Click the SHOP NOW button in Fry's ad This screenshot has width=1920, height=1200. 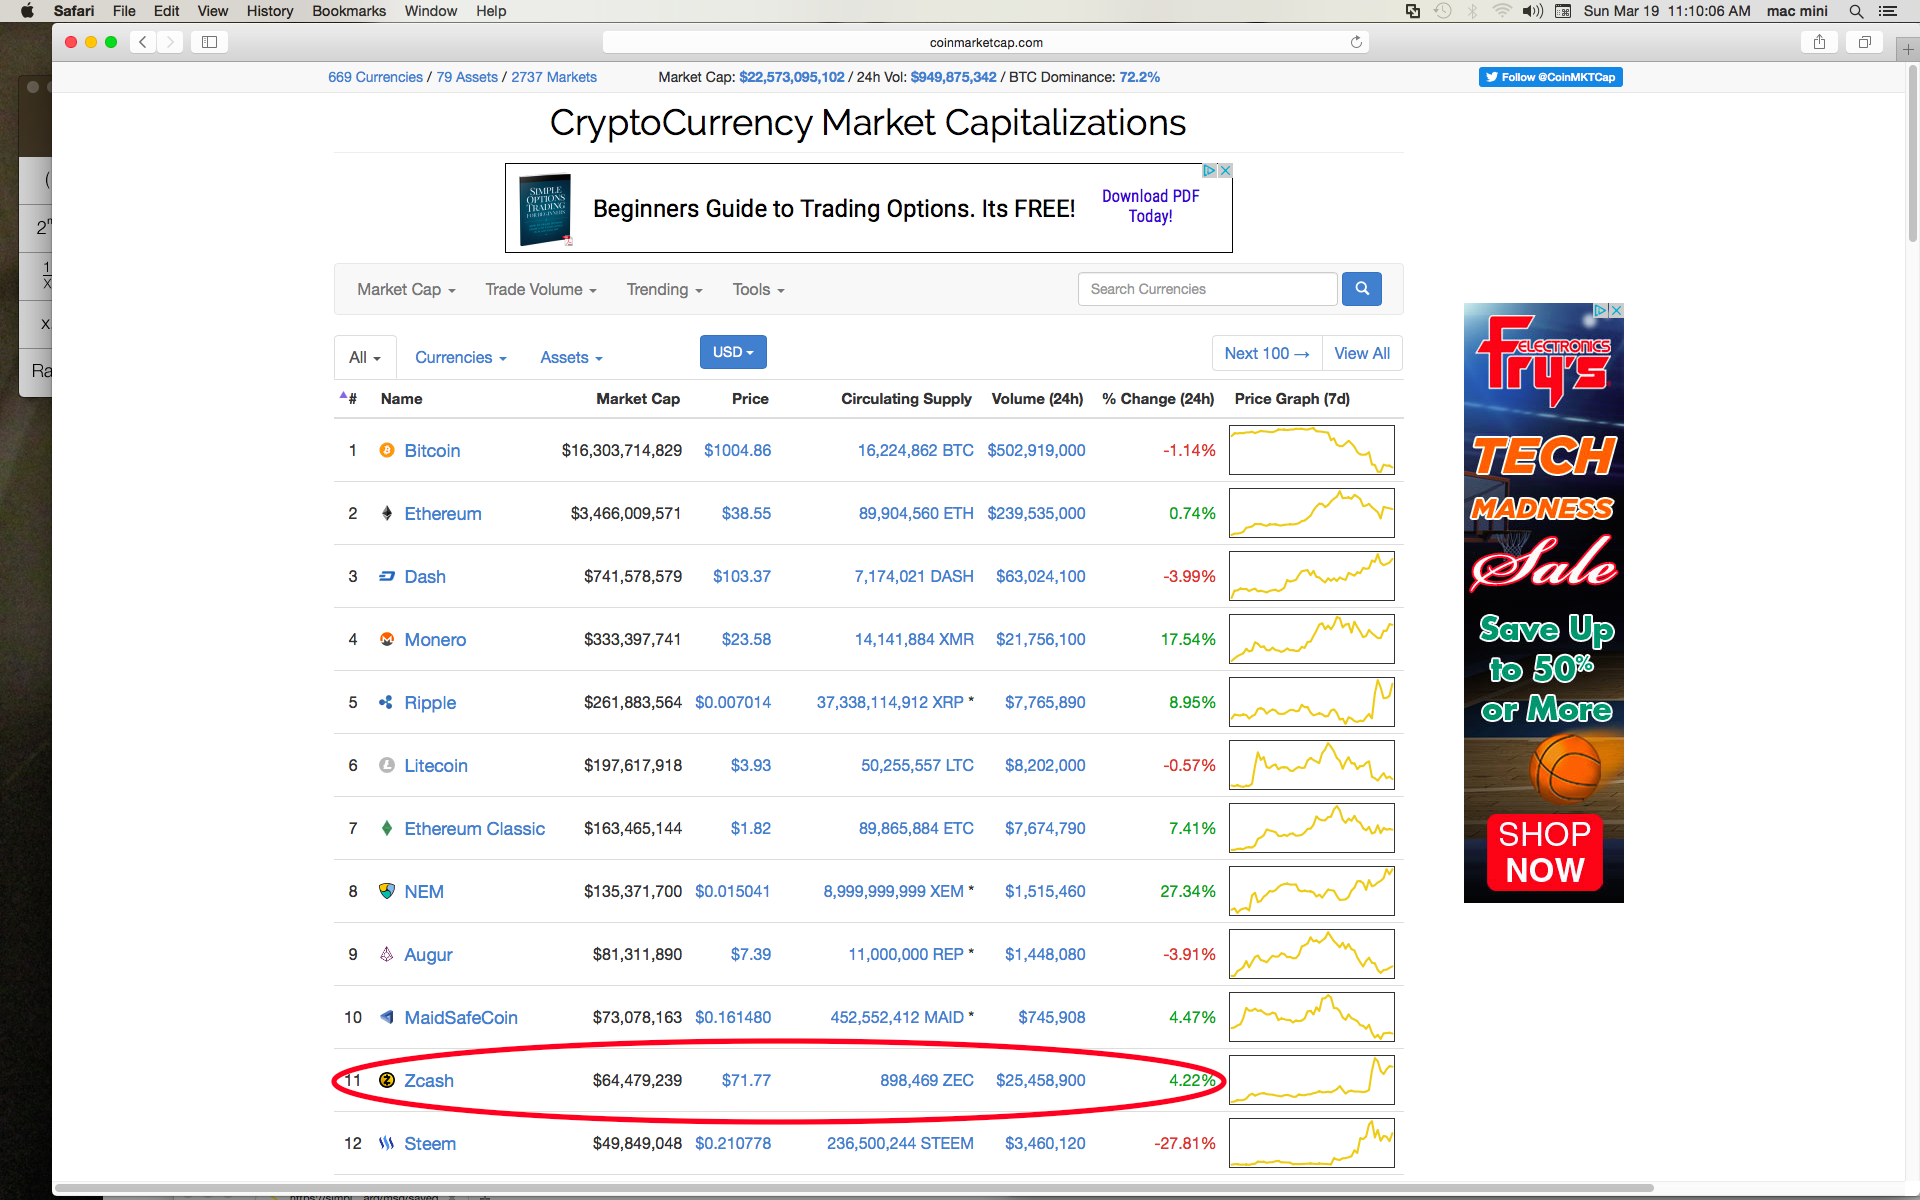pyautogui.click(x=1545, y=852)
